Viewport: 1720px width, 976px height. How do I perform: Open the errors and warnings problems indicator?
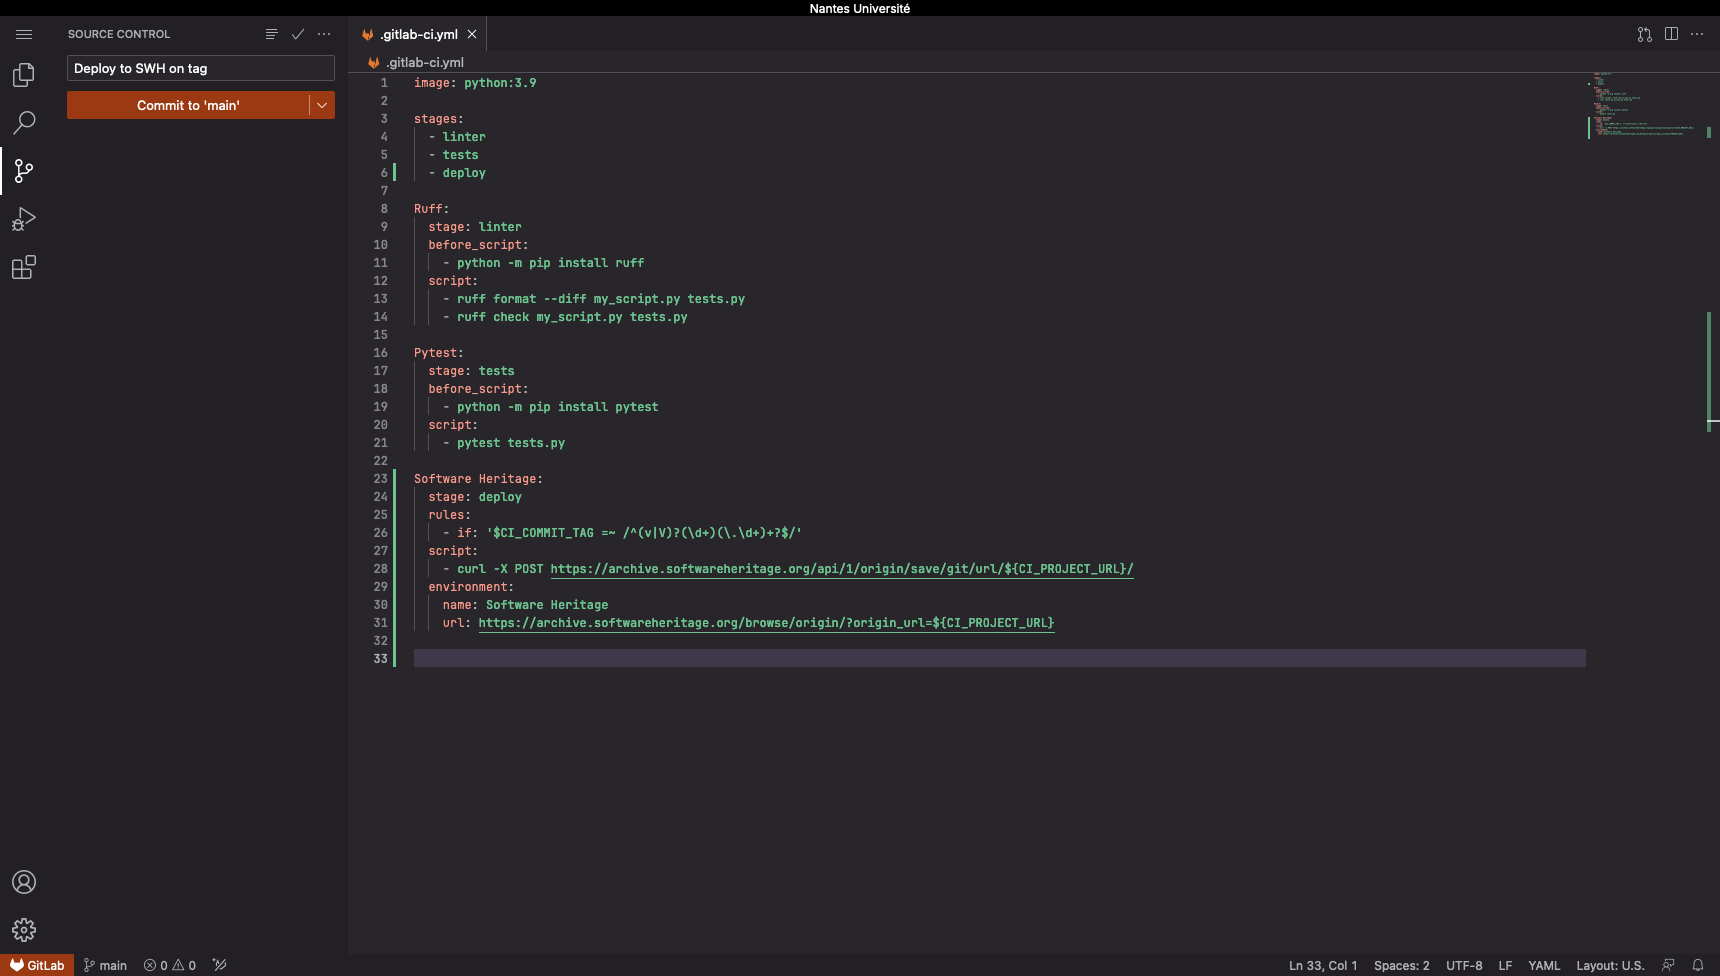[x=170, y=965]
